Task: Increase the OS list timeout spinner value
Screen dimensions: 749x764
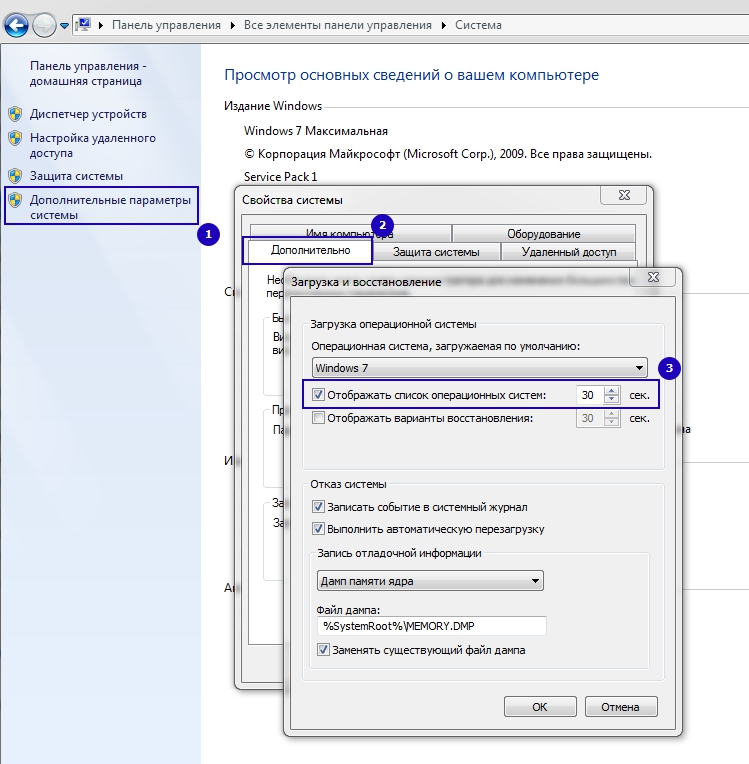Action: coord(612,391)
